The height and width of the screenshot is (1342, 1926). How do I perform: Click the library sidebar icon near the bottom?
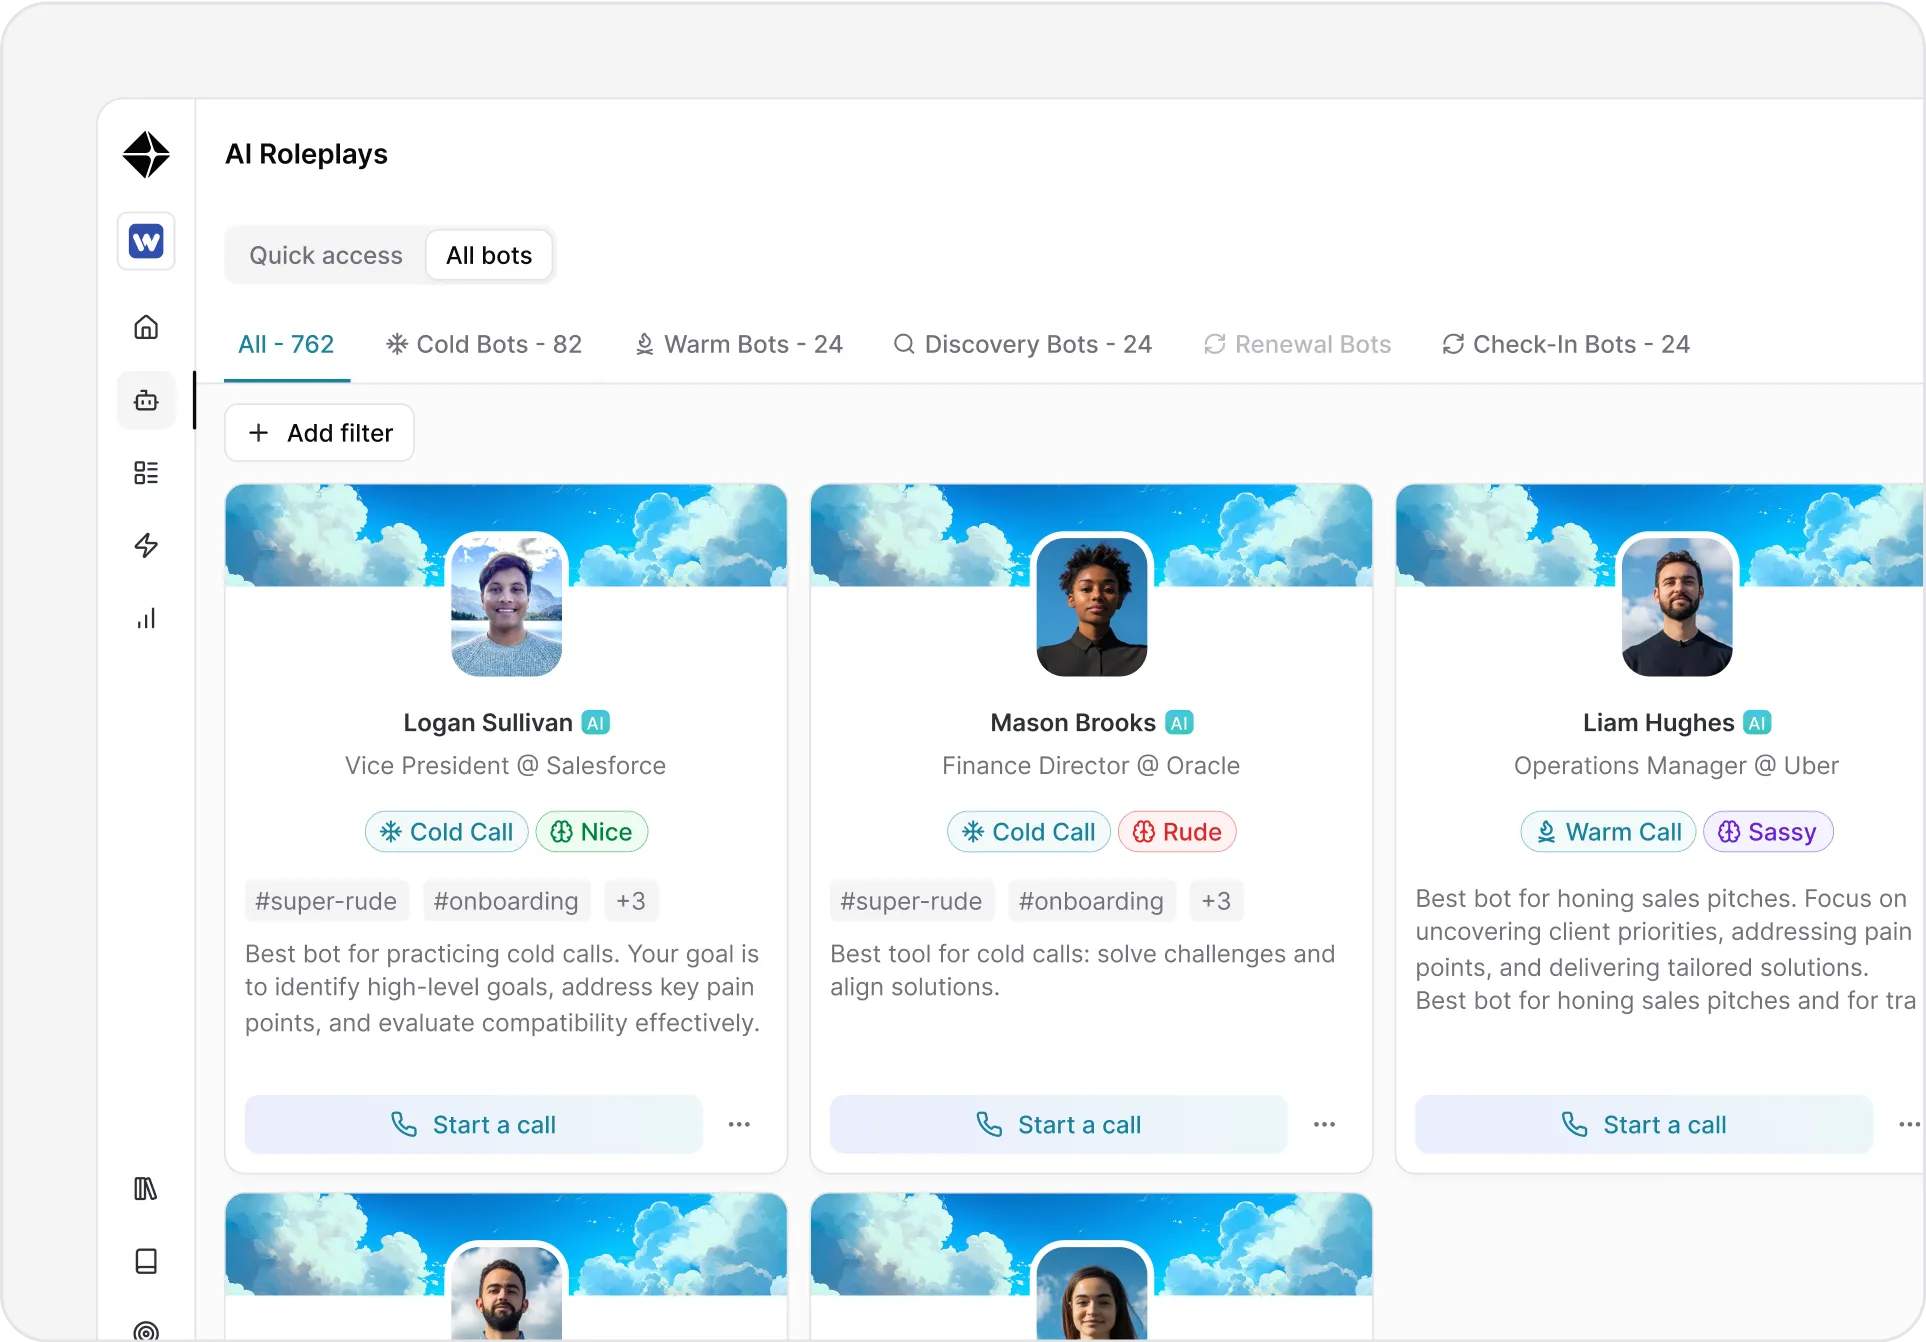point(146,1189)
